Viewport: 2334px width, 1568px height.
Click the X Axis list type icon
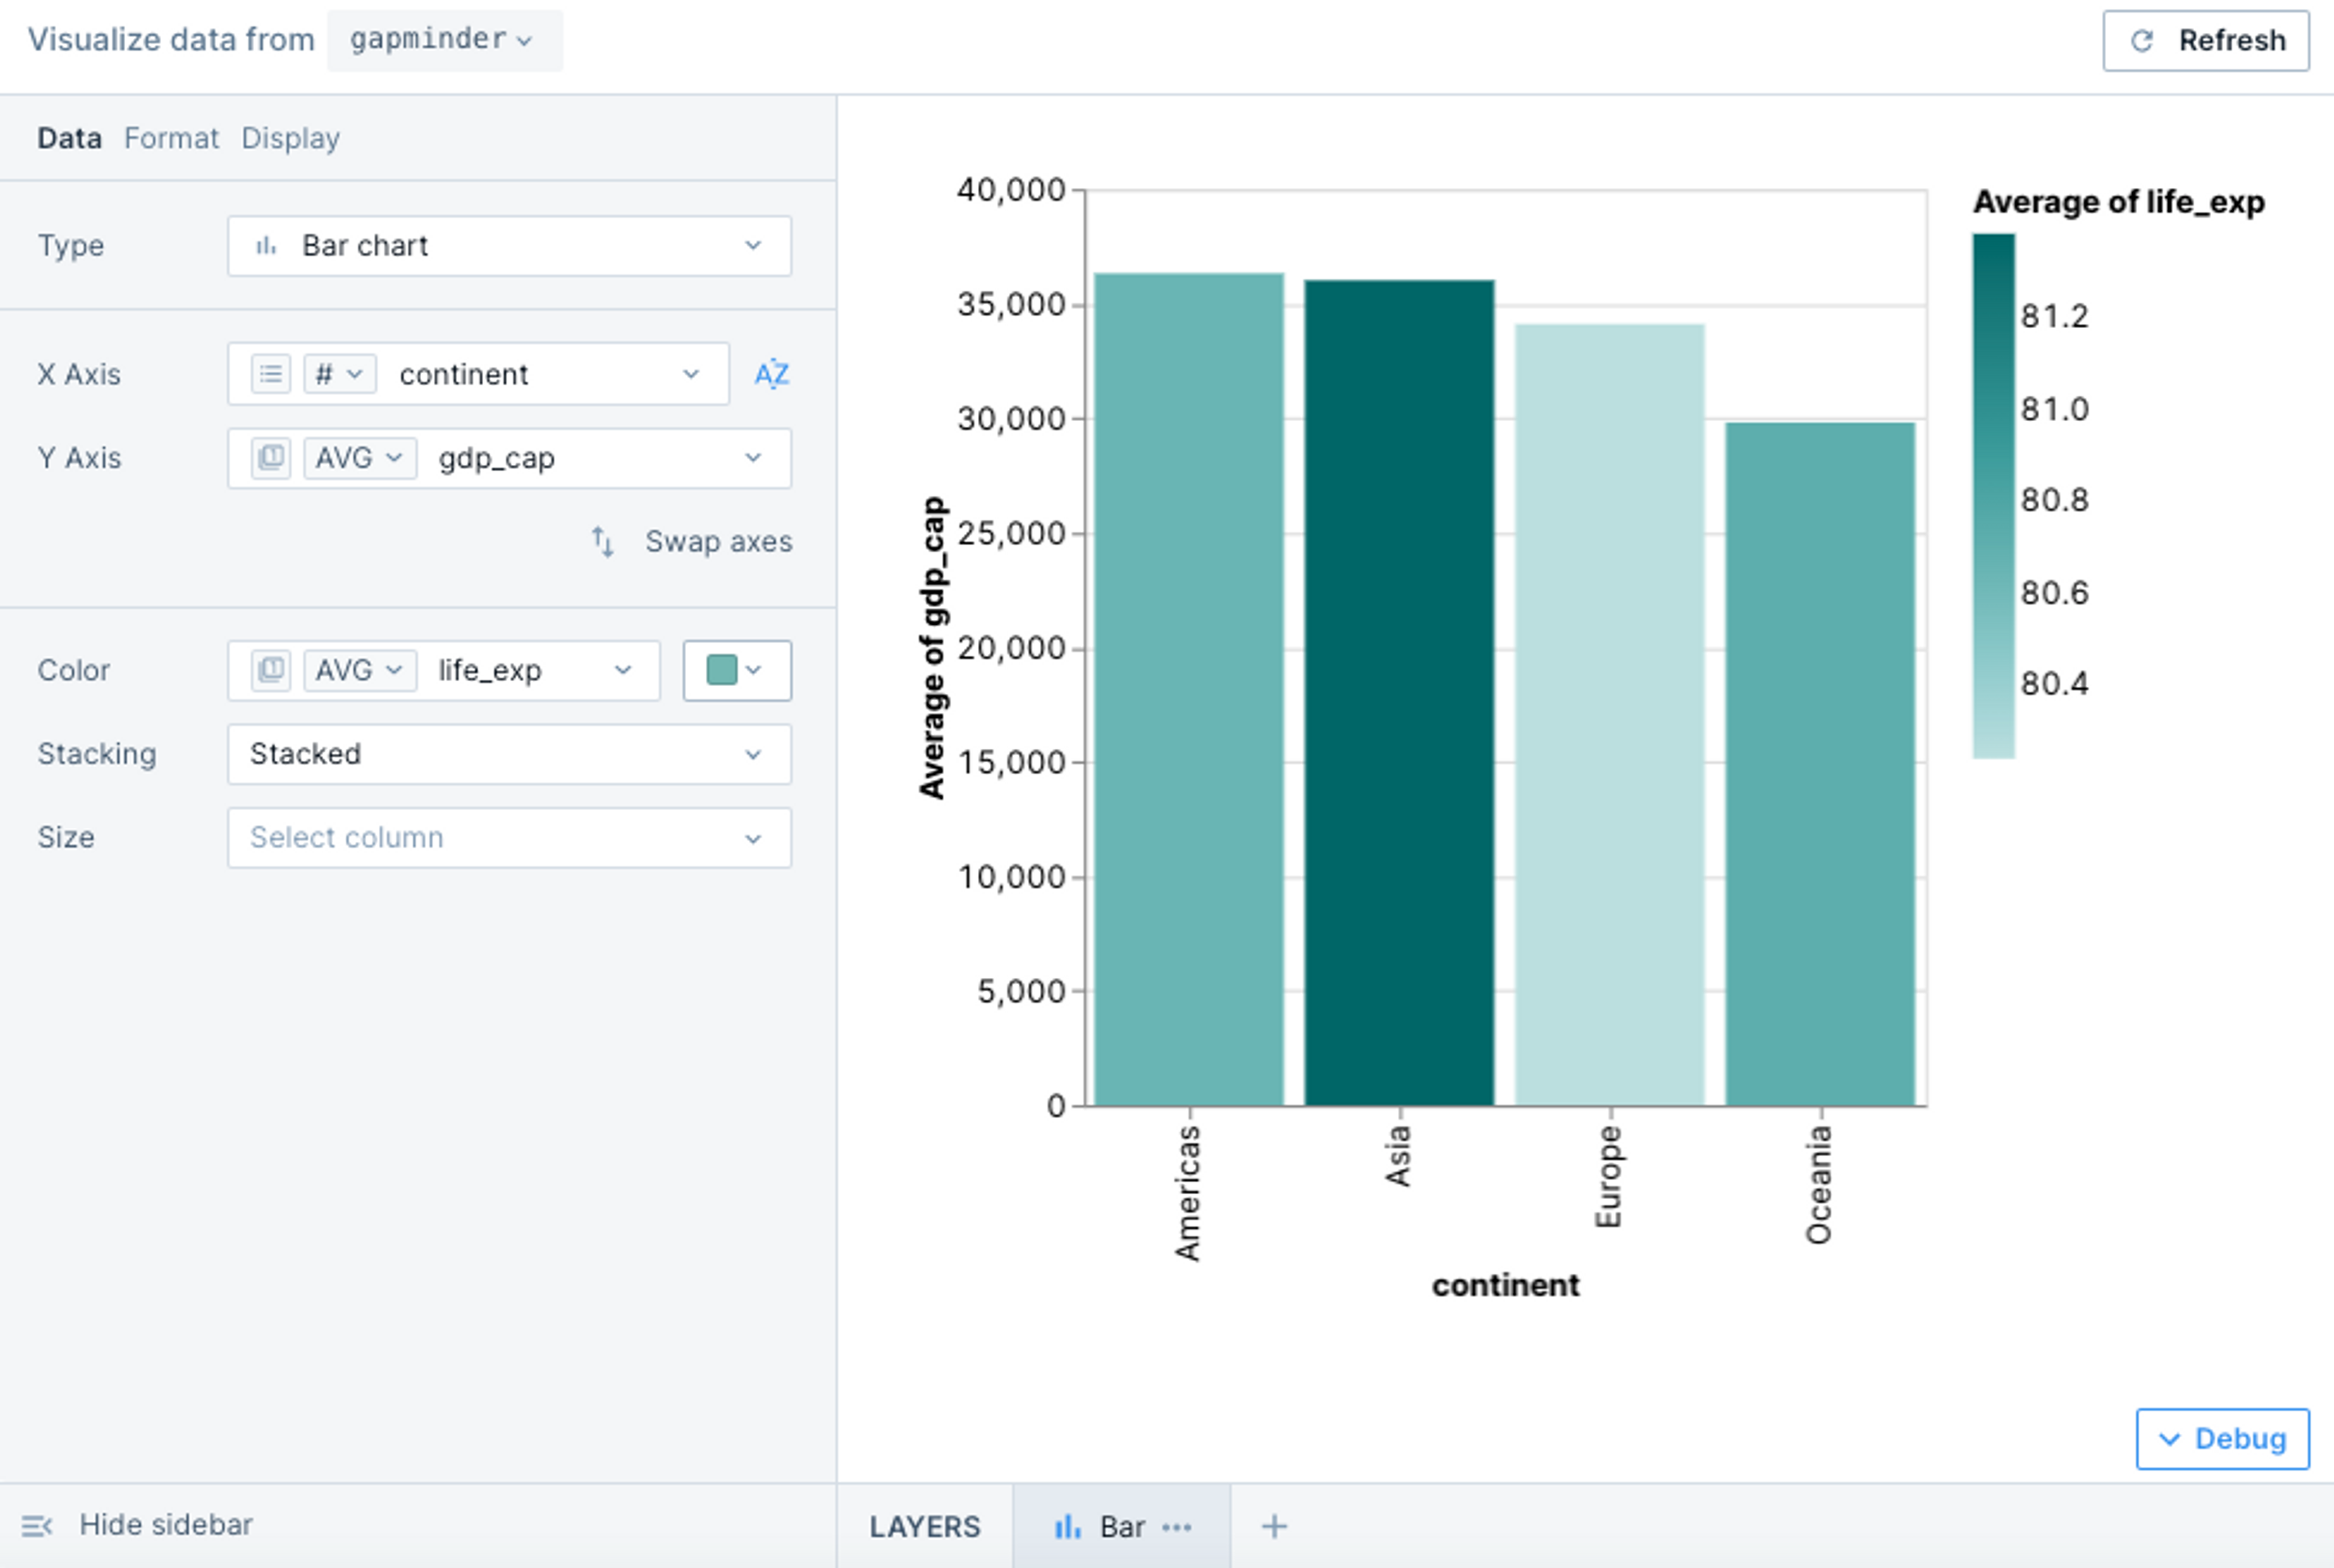[x=270, y=374]
